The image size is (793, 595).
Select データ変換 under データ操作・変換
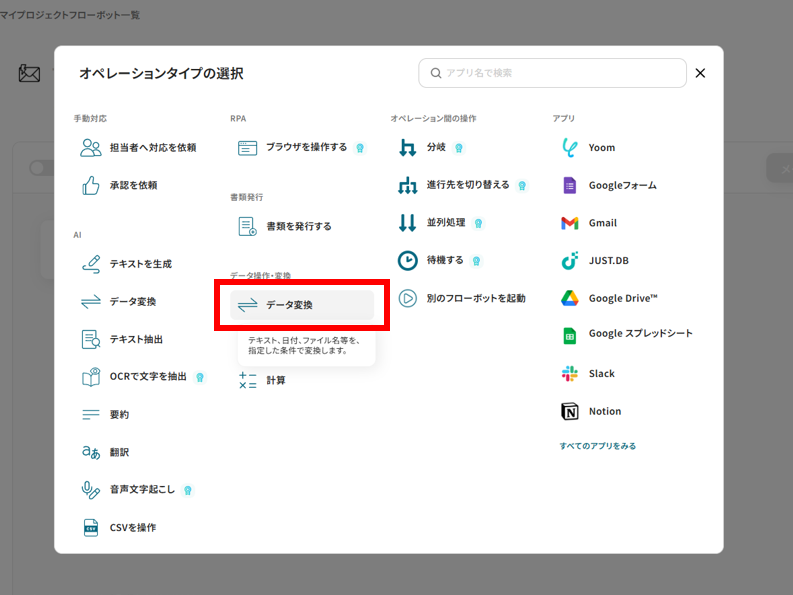point(301,305)
